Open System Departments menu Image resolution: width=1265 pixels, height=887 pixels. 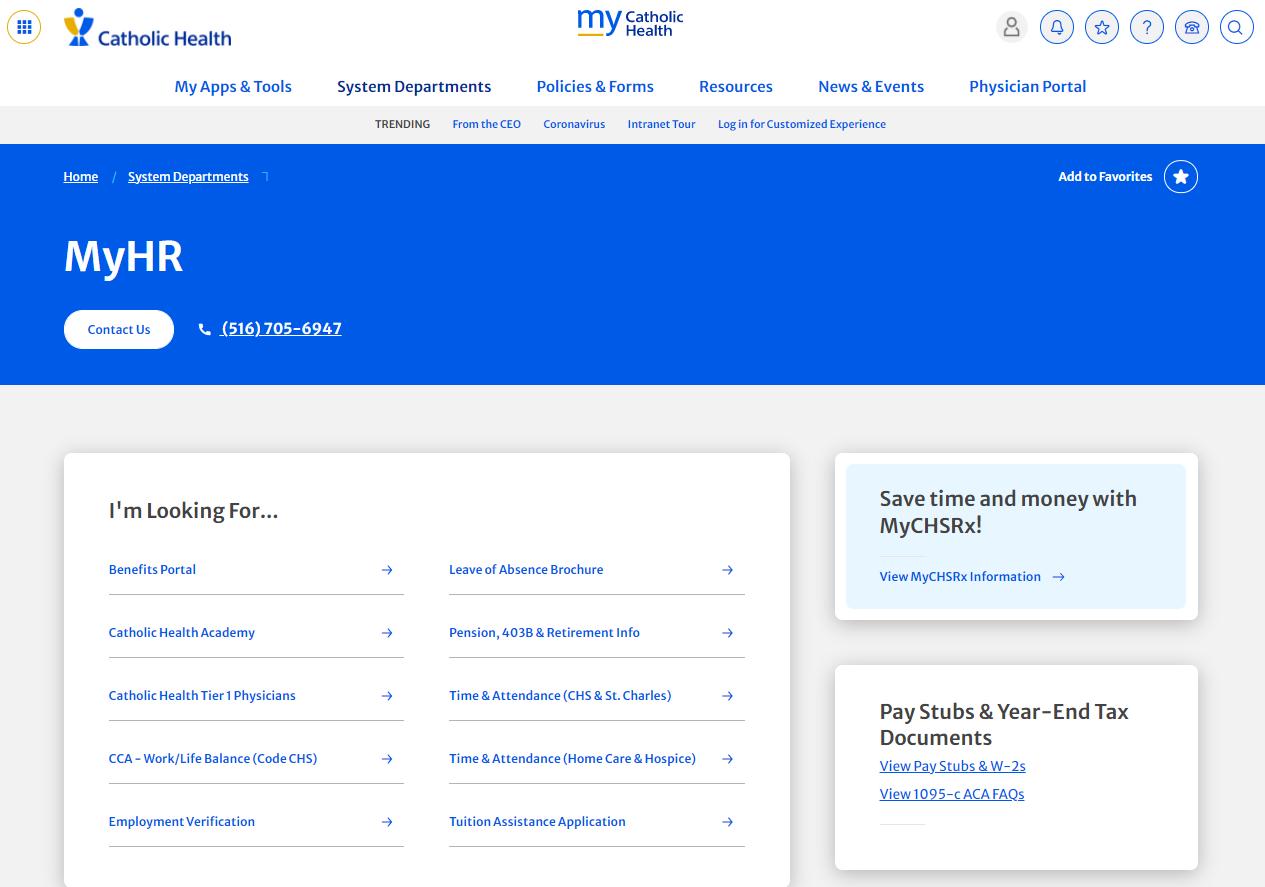tap(414, 87)
